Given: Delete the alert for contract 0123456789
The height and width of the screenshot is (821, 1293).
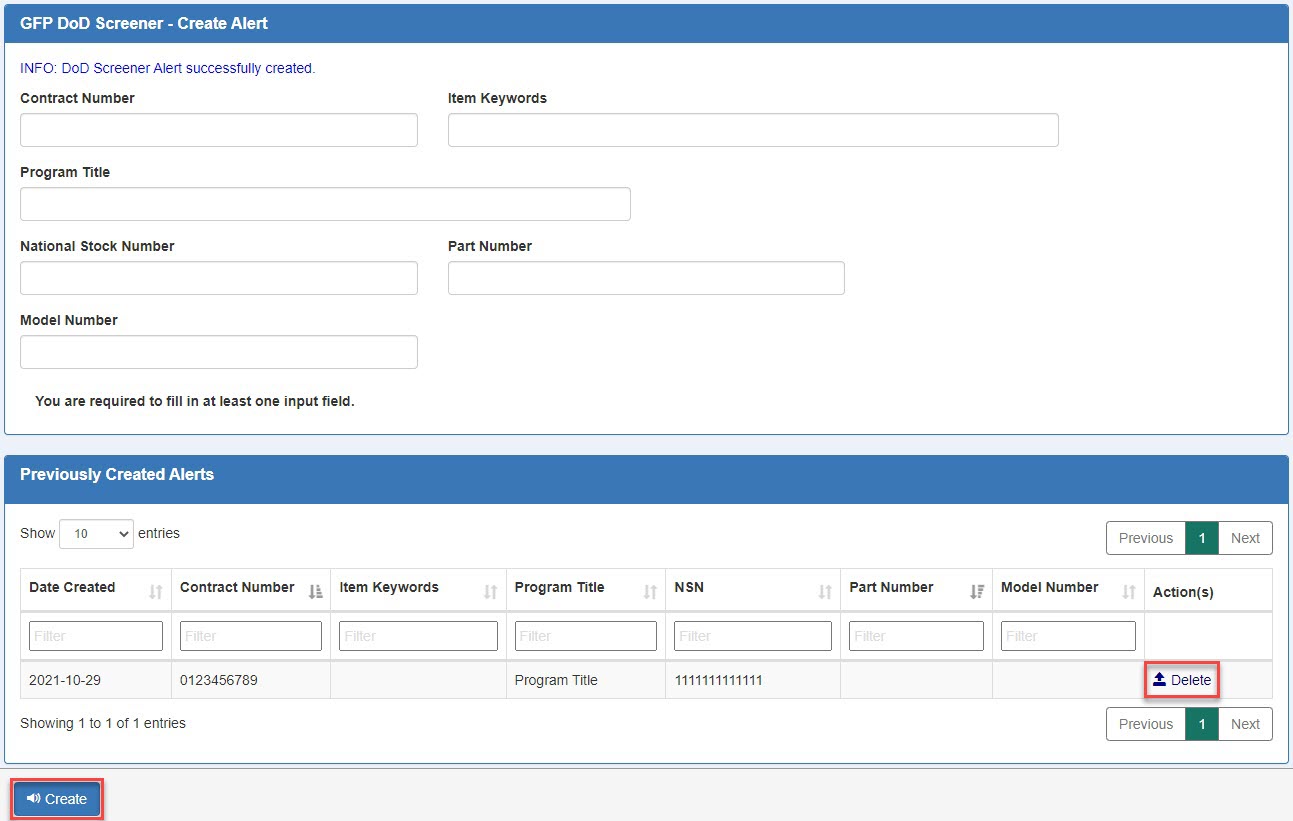Looking at the screenshot, I should coord(1181,680).
